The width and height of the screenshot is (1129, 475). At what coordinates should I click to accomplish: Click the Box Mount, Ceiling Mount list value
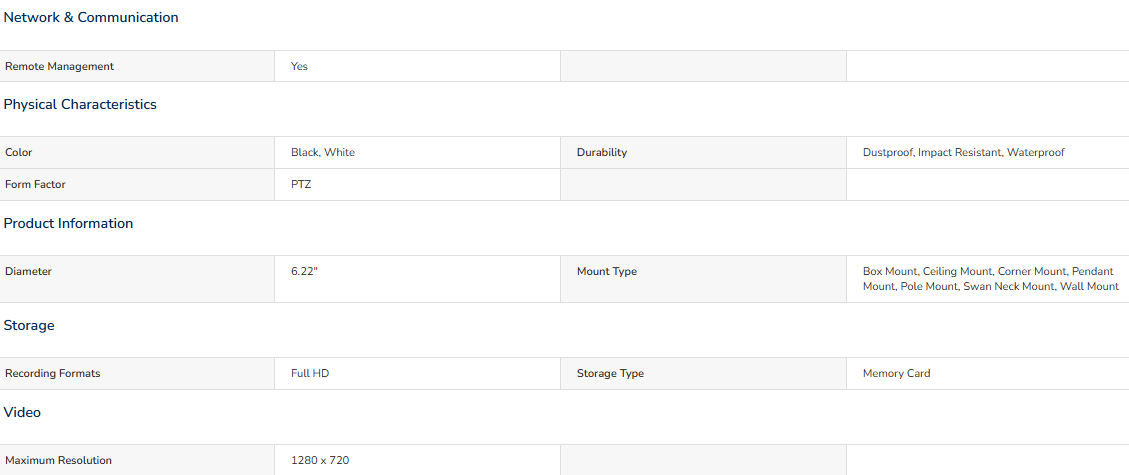pos(991,279)
